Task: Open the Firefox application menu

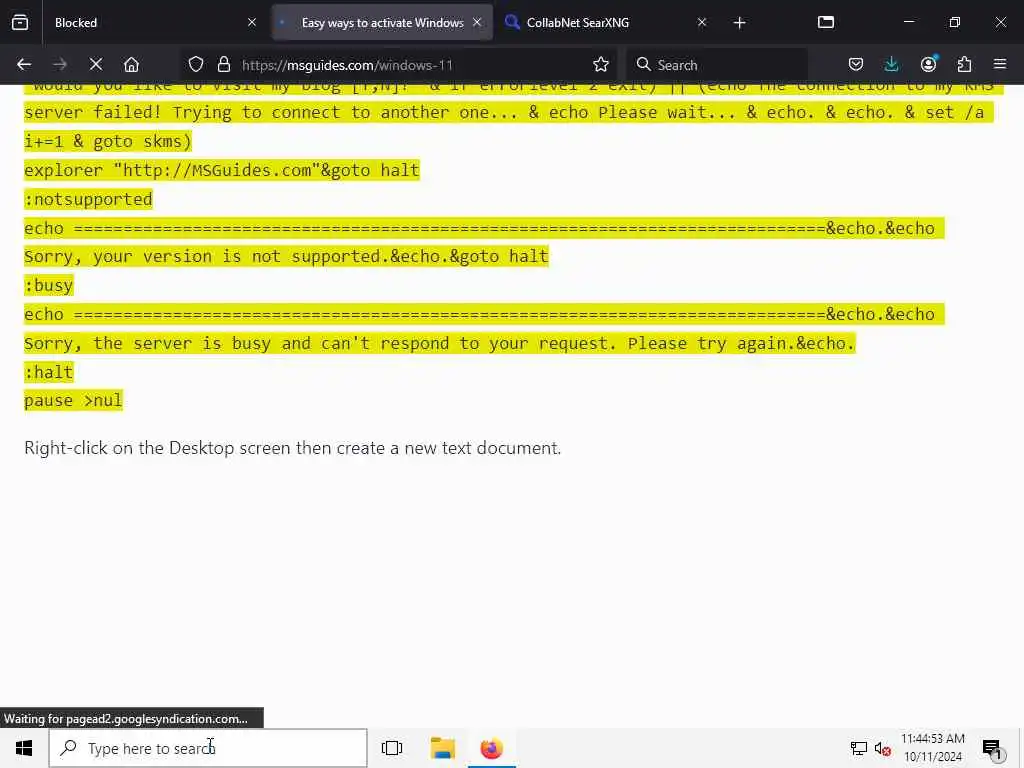Action: coord(1000,65)
